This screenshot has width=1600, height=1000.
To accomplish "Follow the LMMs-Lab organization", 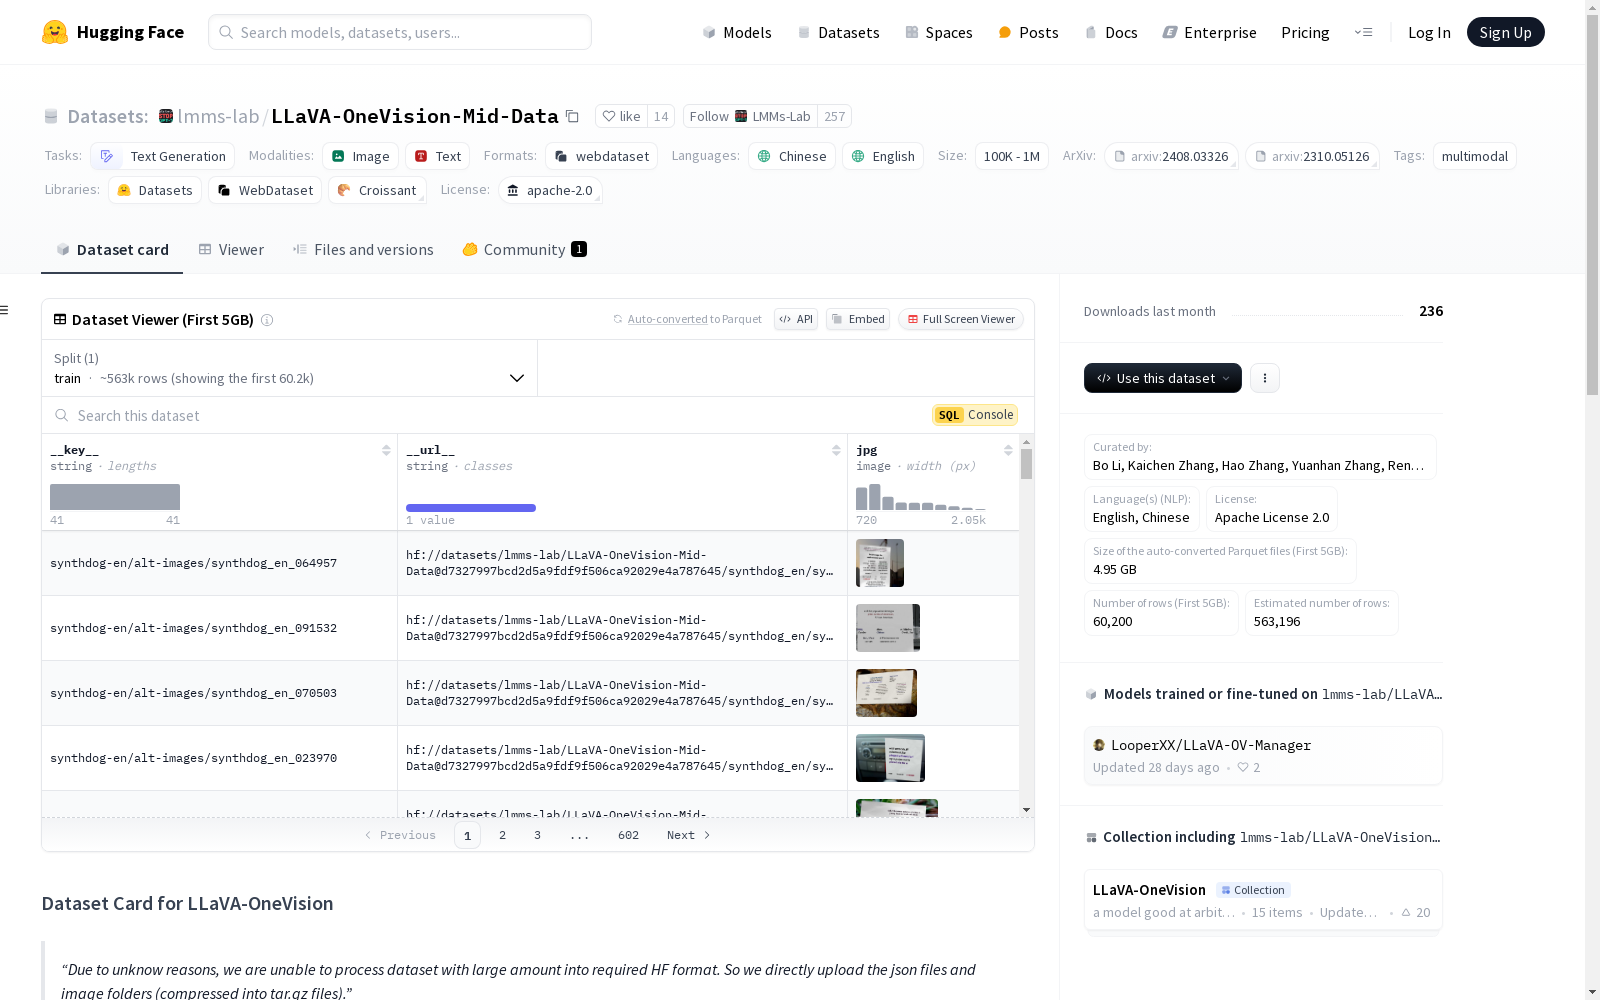I will (x=750, y=116).
